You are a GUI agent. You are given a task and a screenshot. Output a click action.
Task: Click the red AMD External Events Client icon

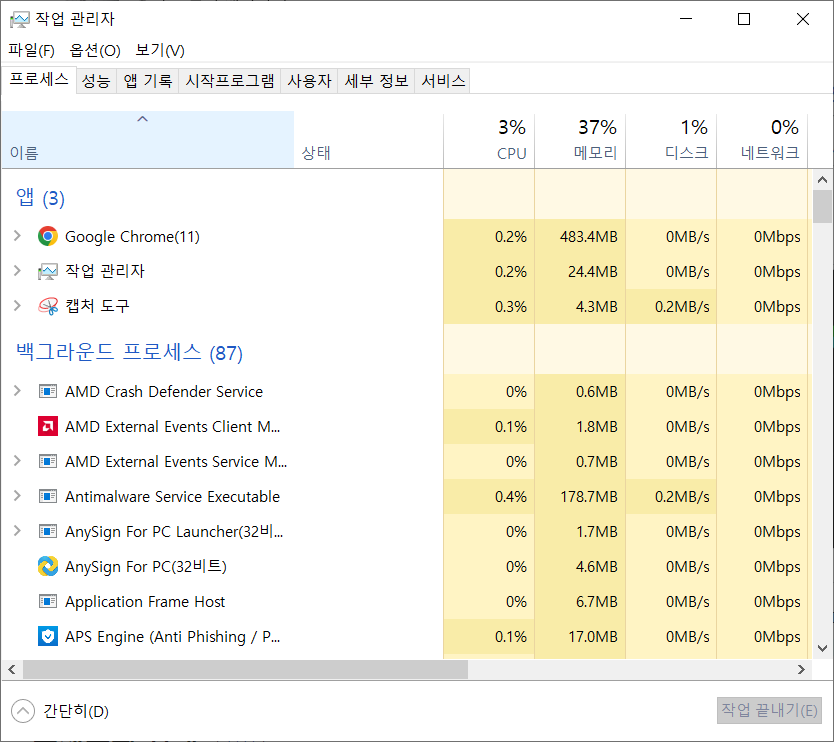[48, 427]
